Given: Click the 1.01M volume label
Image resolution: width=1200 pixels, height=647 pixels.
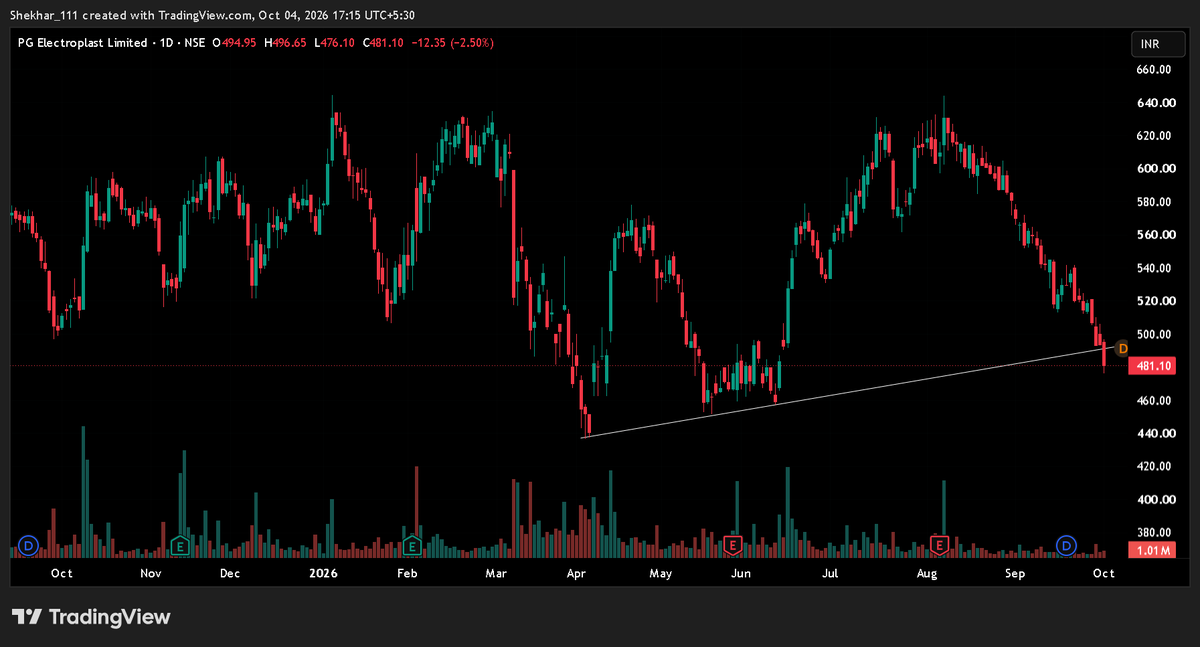Looking at the screenshot, I should 1151,550.
